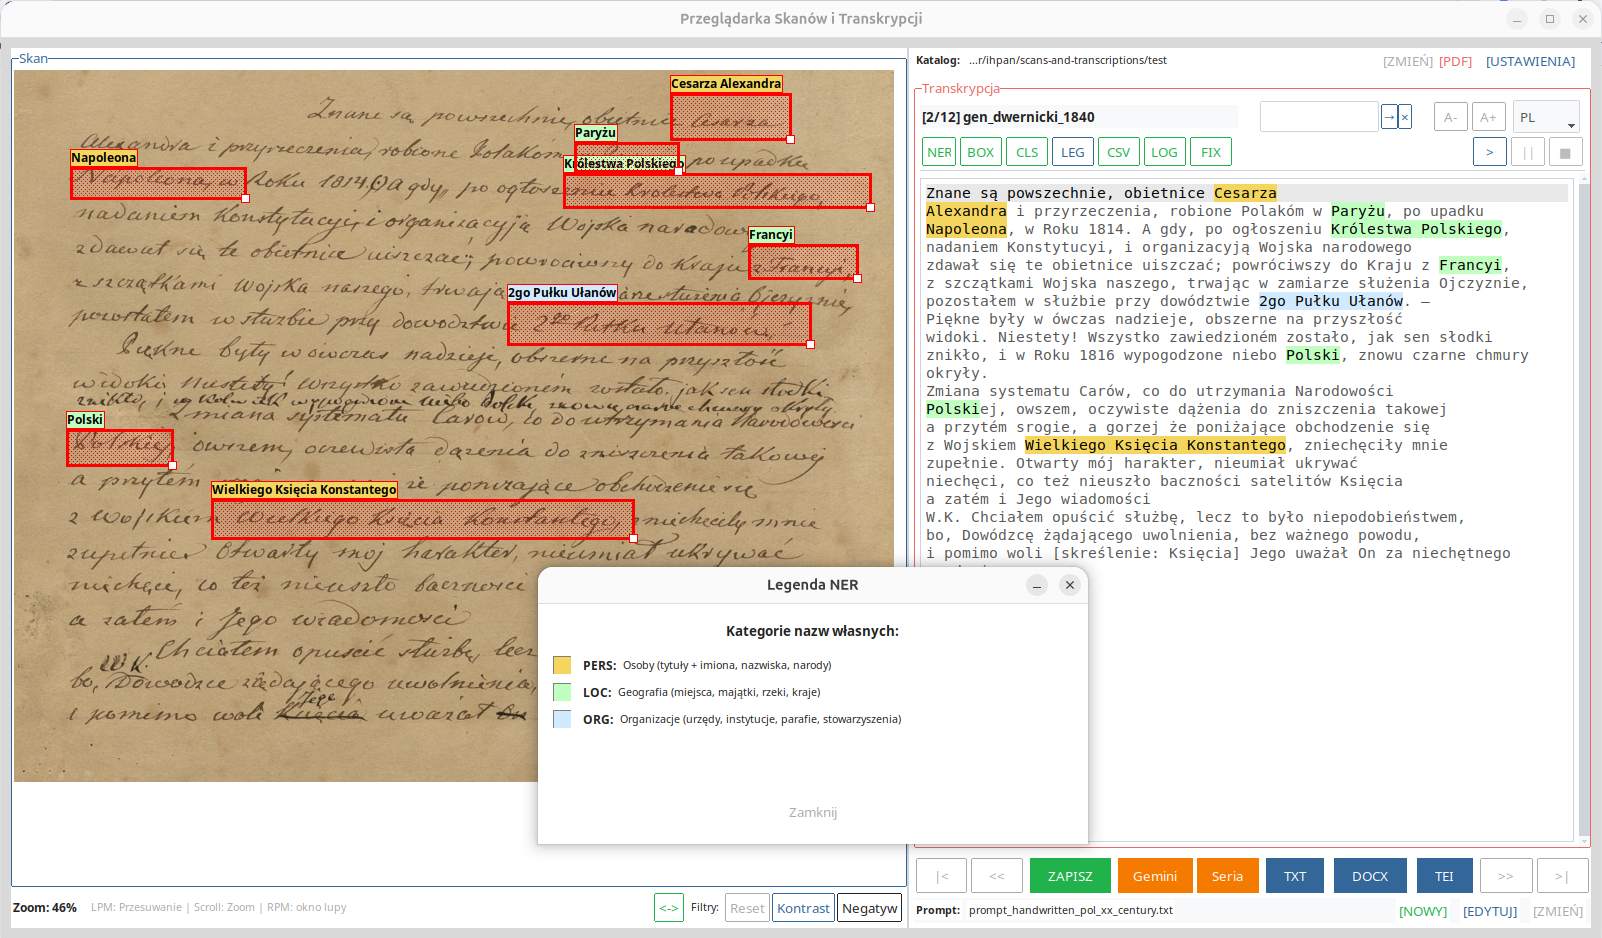
Task: Click the search arrow button beside the search field
Action: pyautogui.click(x=1389, y=117)
